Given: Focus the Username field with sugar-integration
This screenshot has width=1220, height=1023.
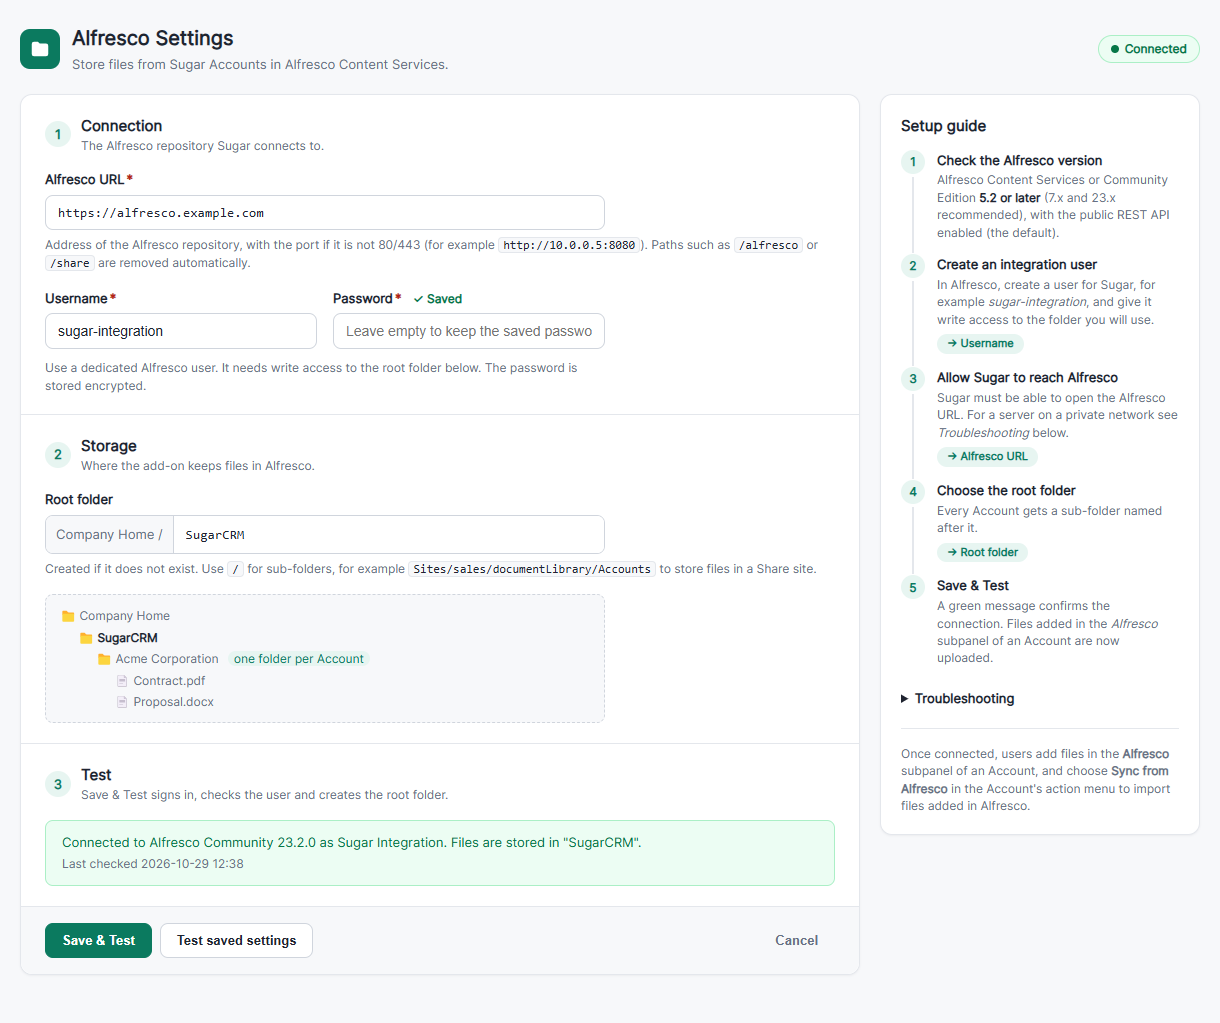Looking at the screenshot, I should [x=181, y=331].
